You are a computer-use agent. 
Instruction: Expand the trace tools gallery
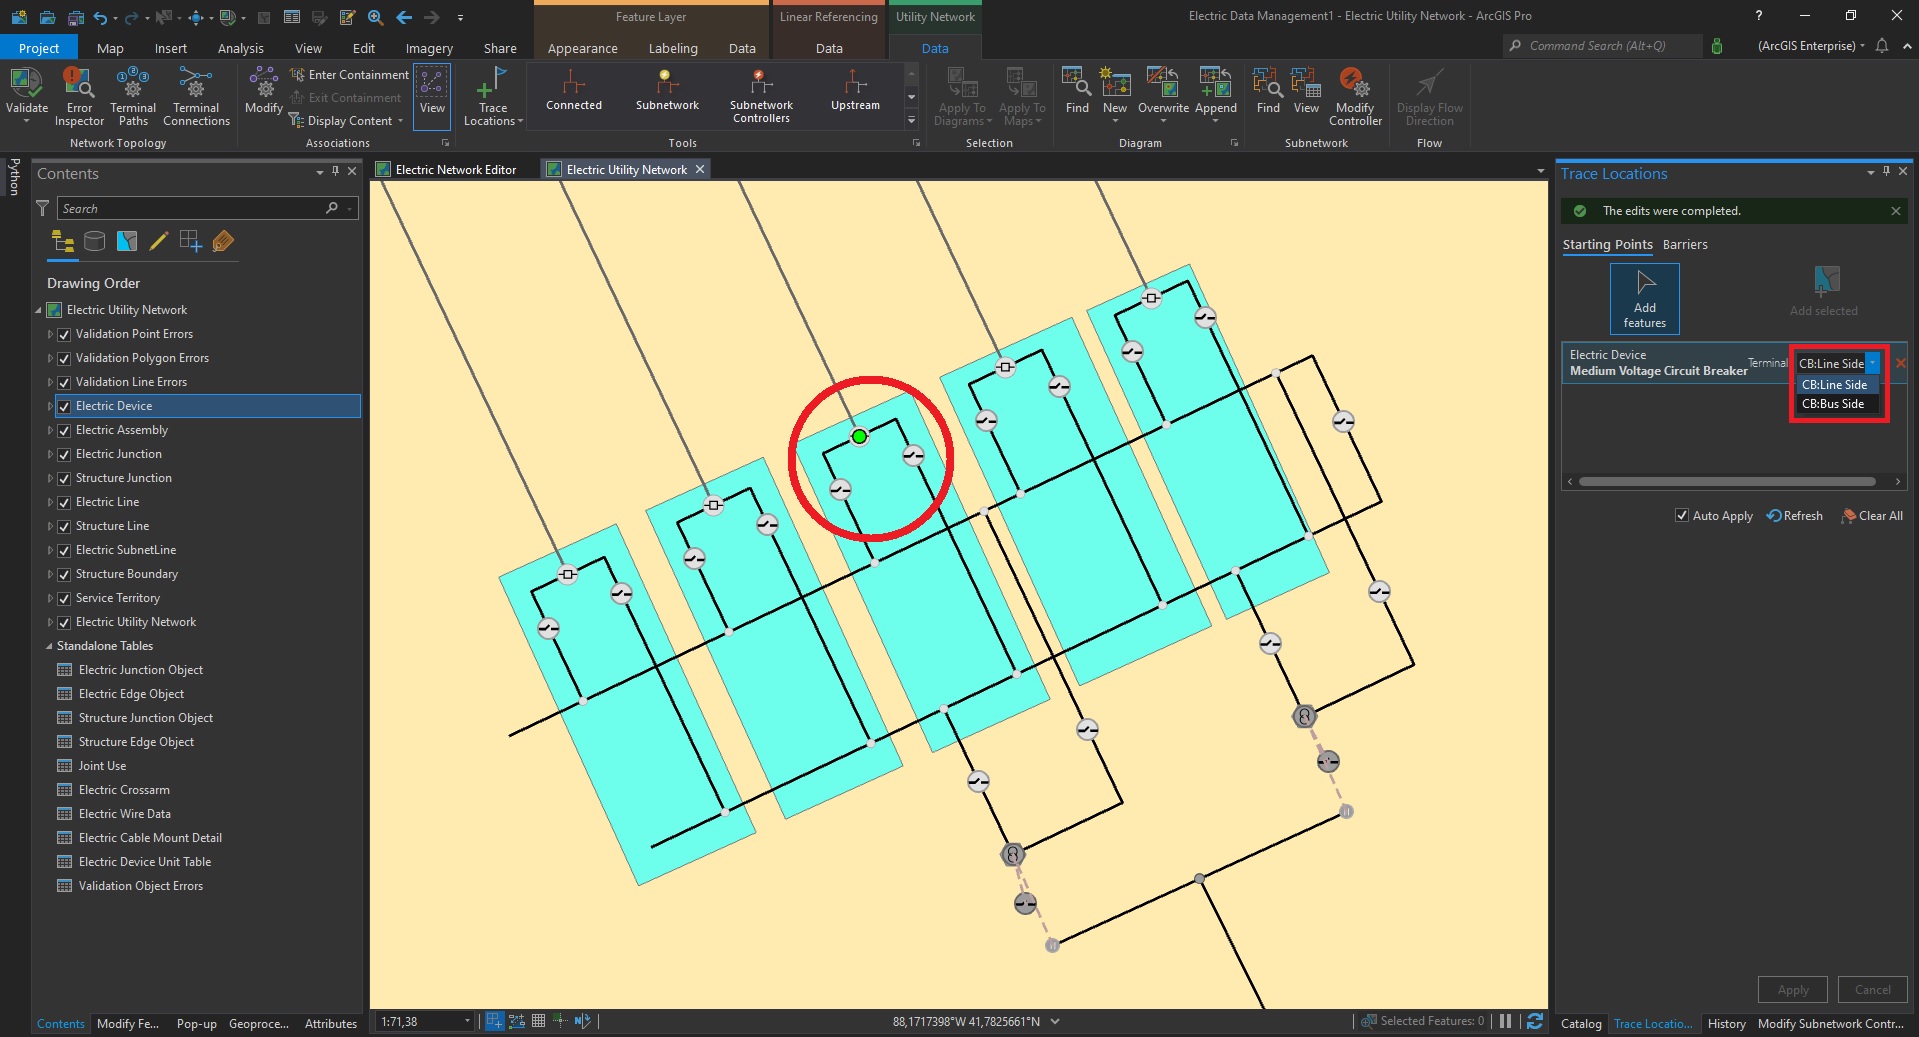911,121
